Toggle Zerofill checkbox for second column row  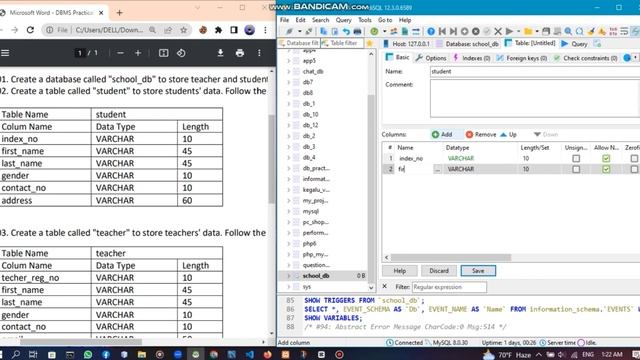(634, 169)
